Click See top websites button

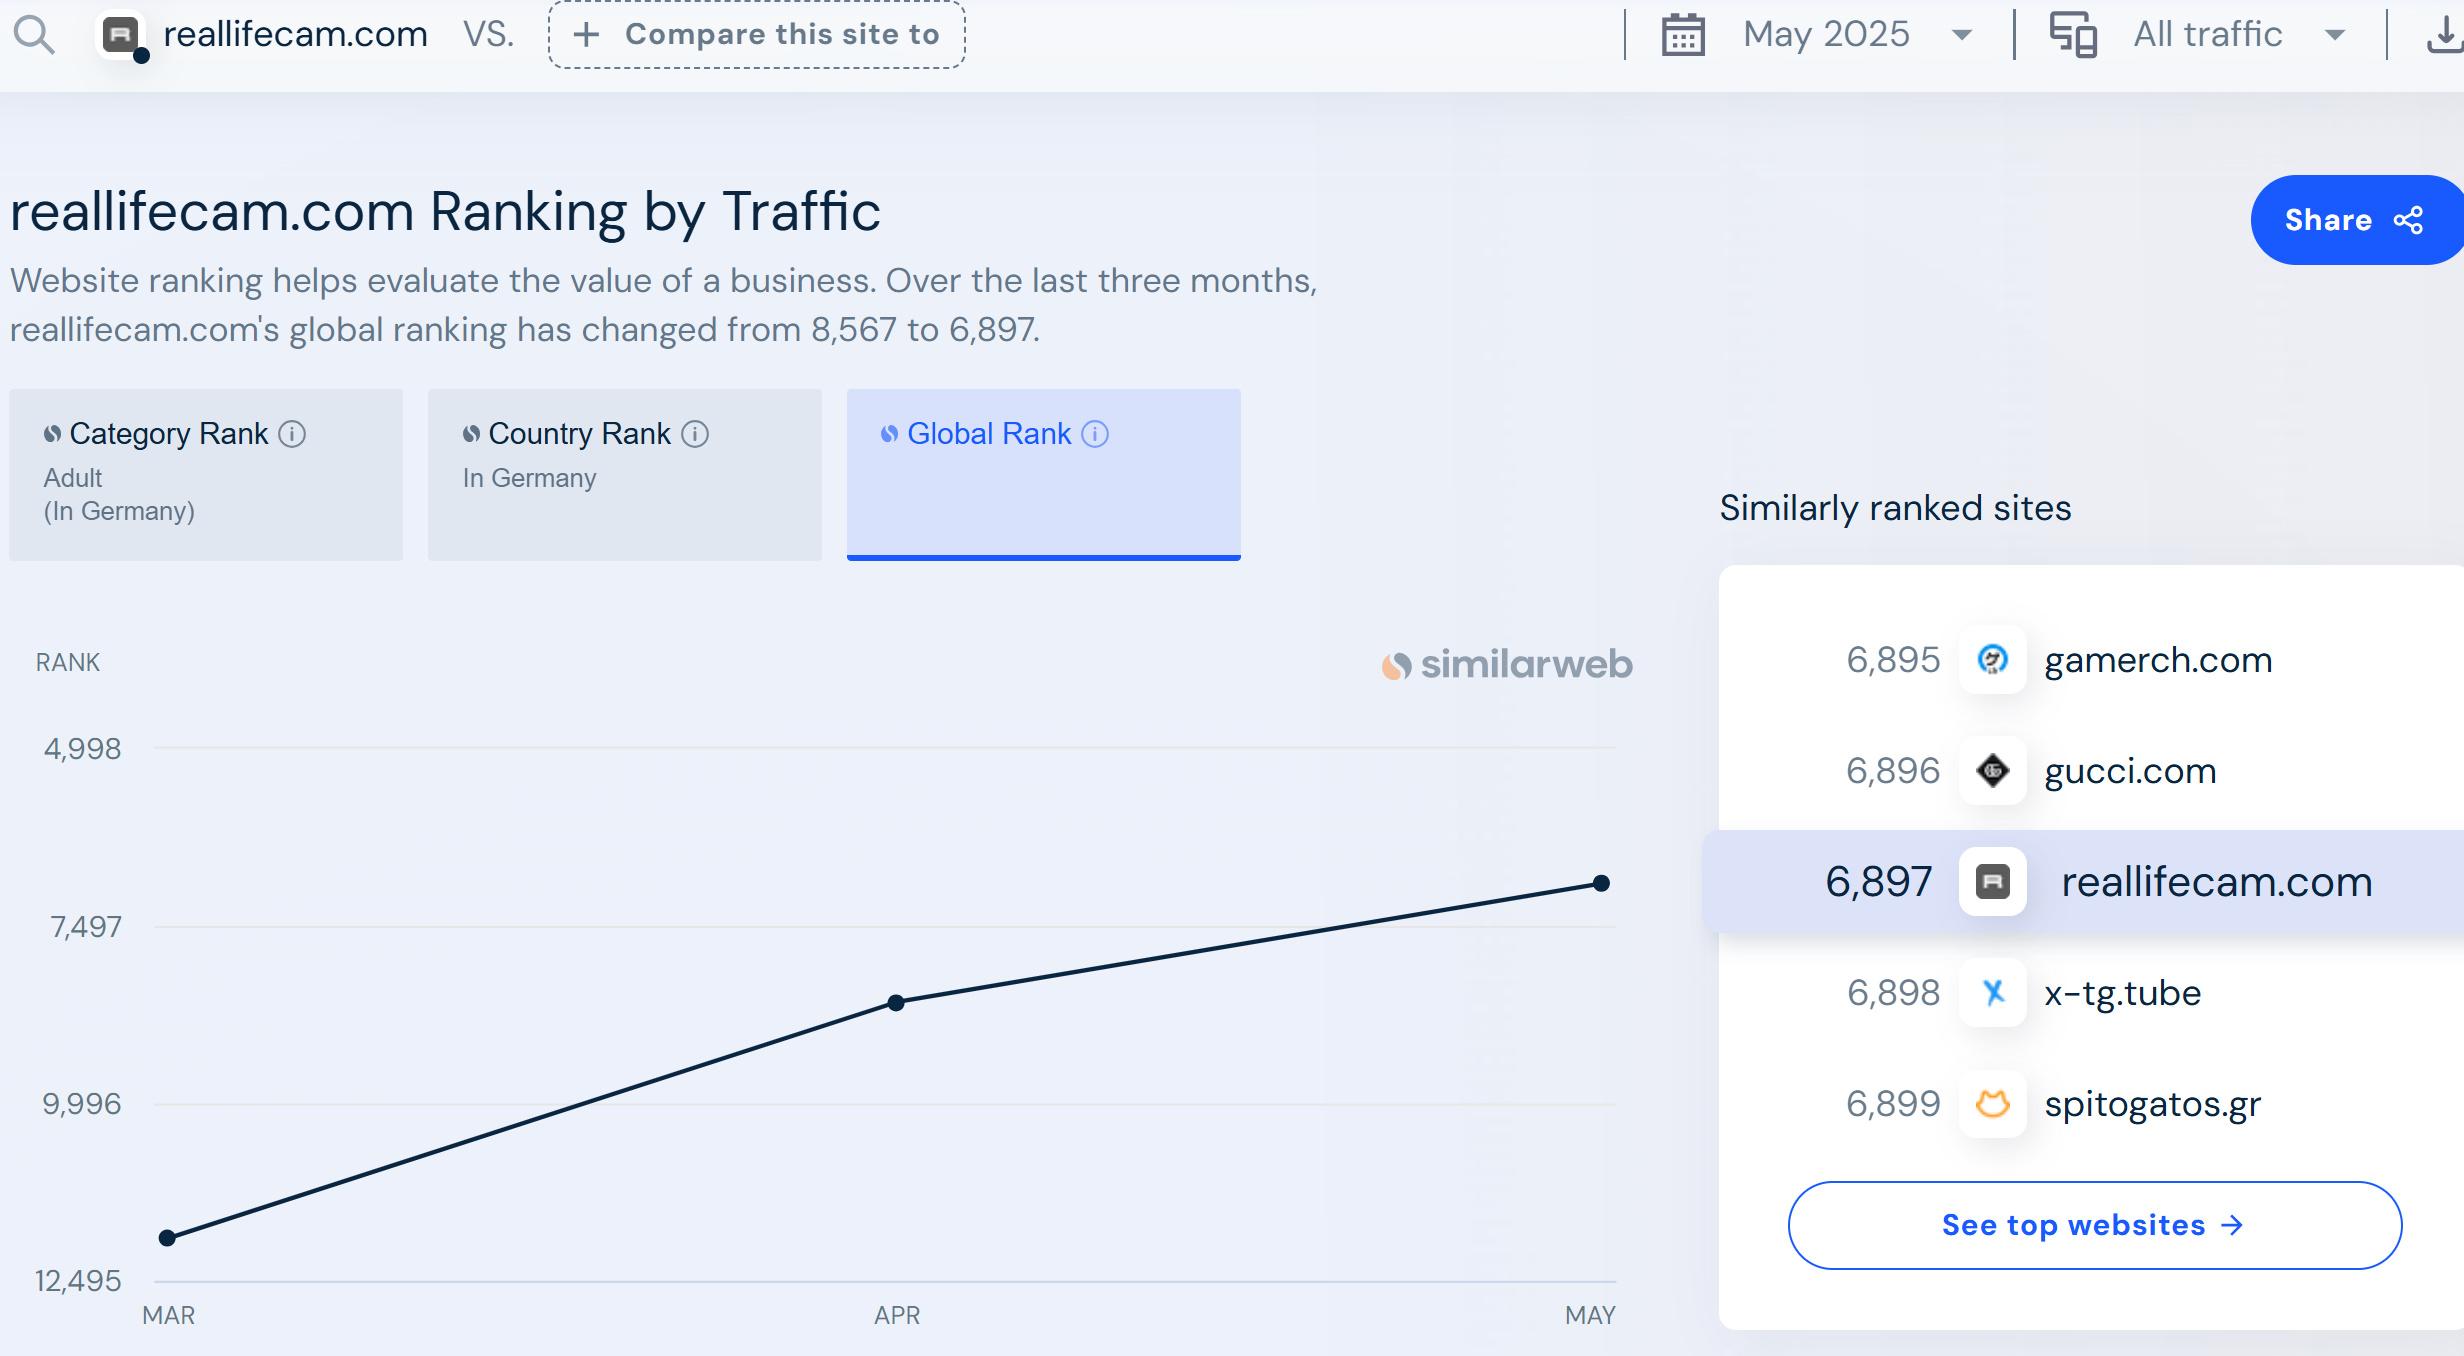[x=2094, y=1225]
